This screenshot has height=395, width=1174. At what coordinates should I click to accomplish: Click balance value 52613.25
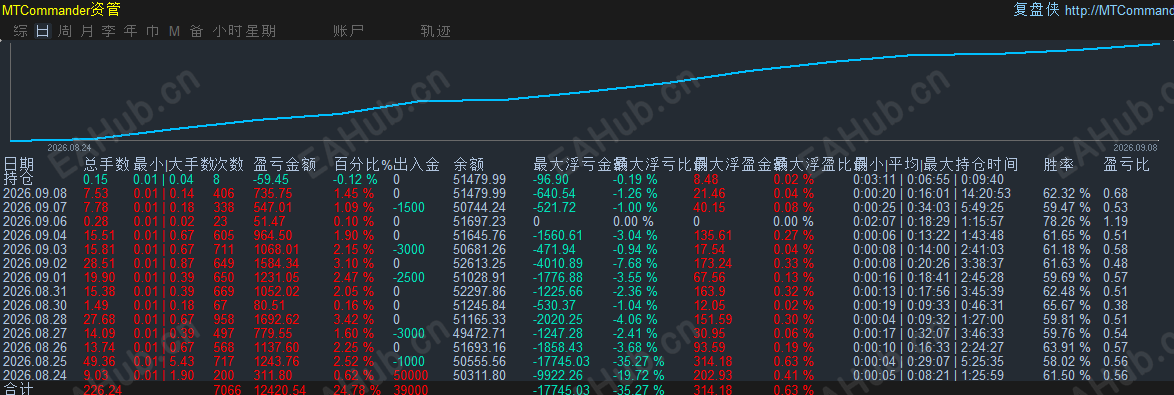(479, 263)
